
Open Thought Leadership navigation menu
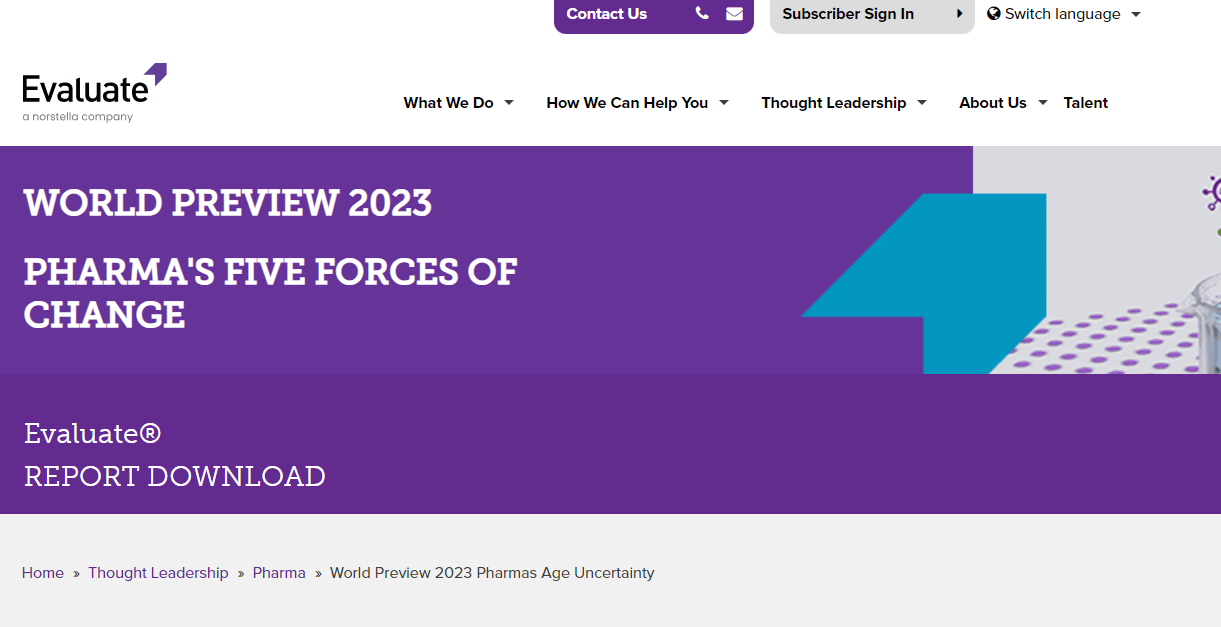(834, 102)
